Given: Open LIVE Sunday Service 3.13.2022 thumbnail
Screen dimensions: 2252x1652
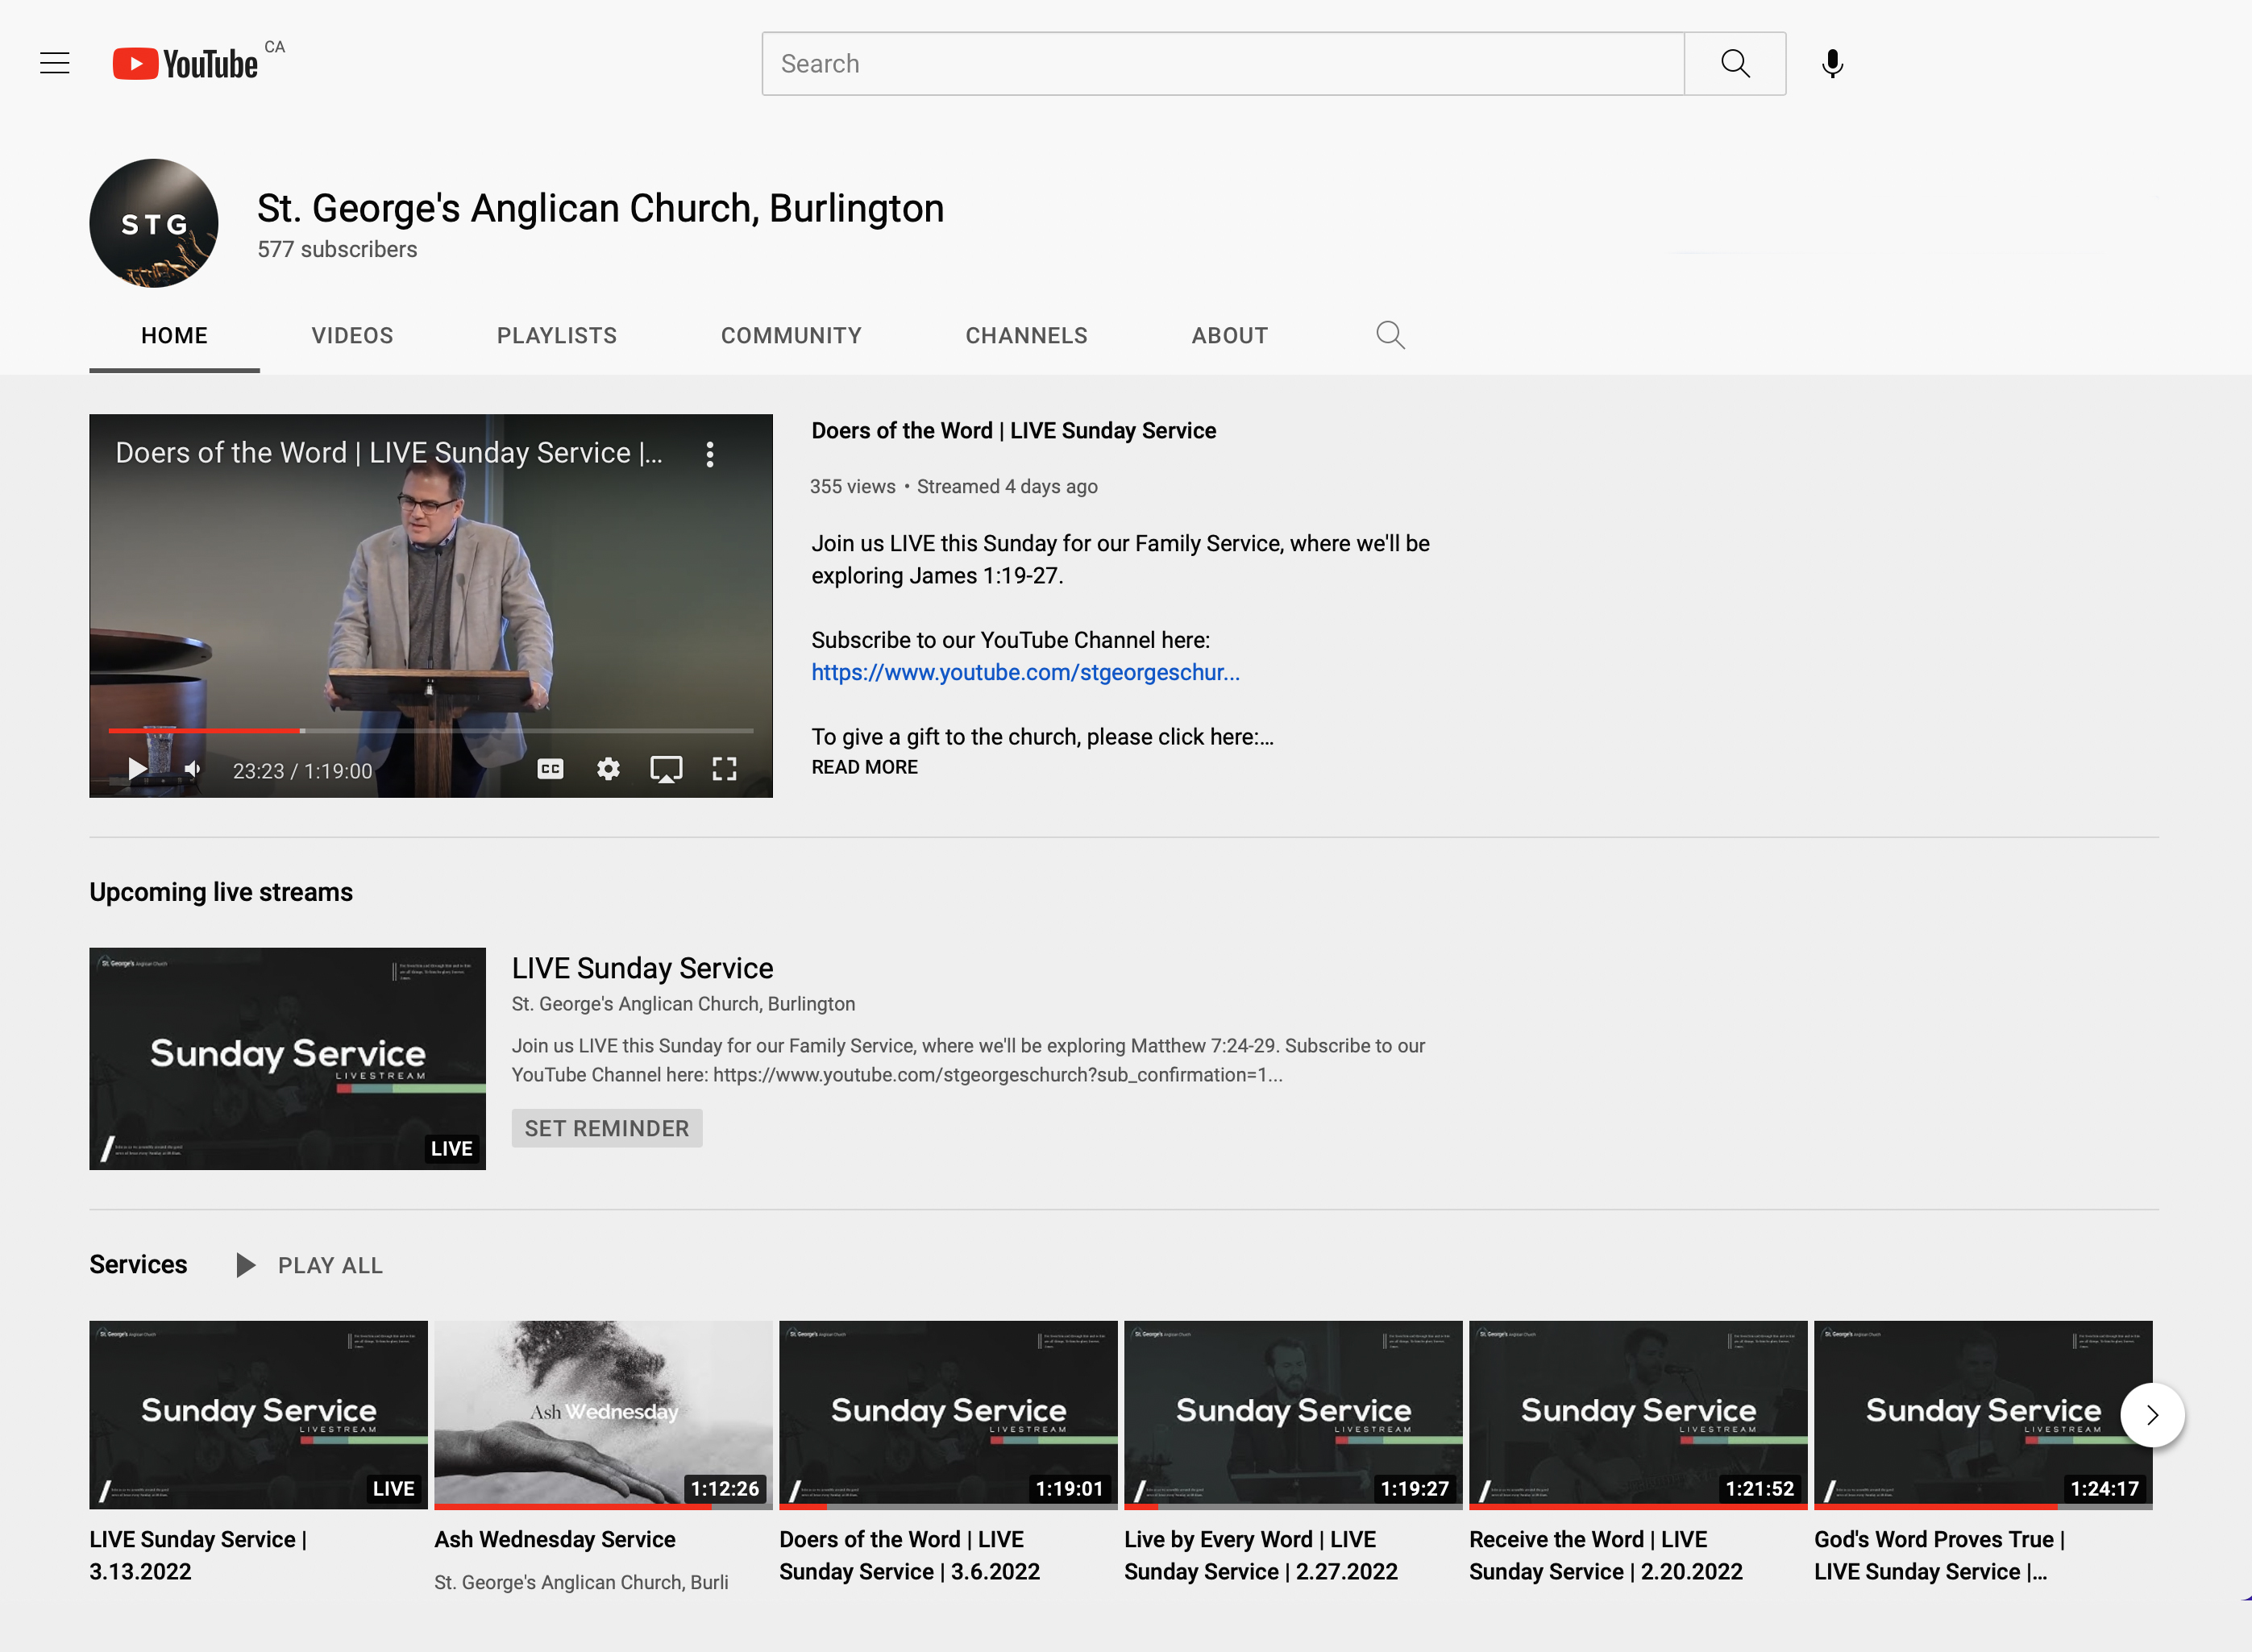Looking at the screenshot, I should tap(258, 1415).
